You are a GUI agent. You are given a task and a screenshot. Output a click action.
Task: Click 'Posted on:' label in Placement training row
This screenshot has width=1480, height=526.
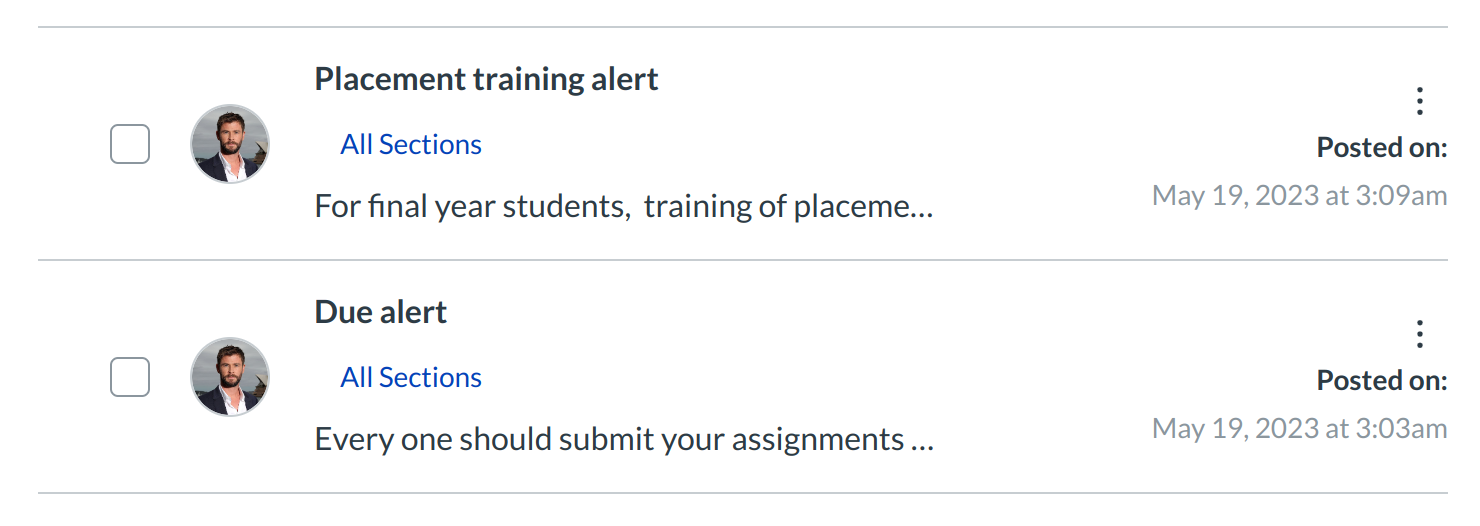click(1381, 148)
